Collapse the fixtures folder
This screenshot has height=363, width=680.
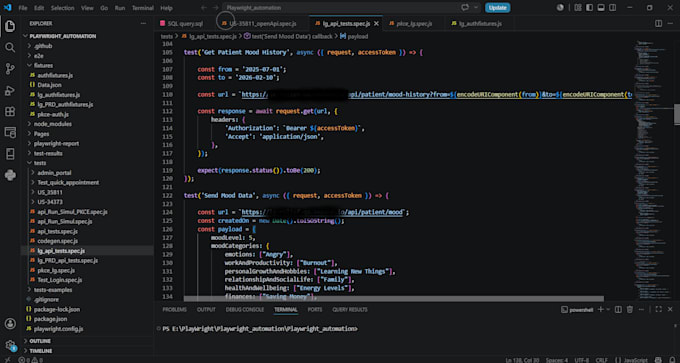tap(29, 65)
